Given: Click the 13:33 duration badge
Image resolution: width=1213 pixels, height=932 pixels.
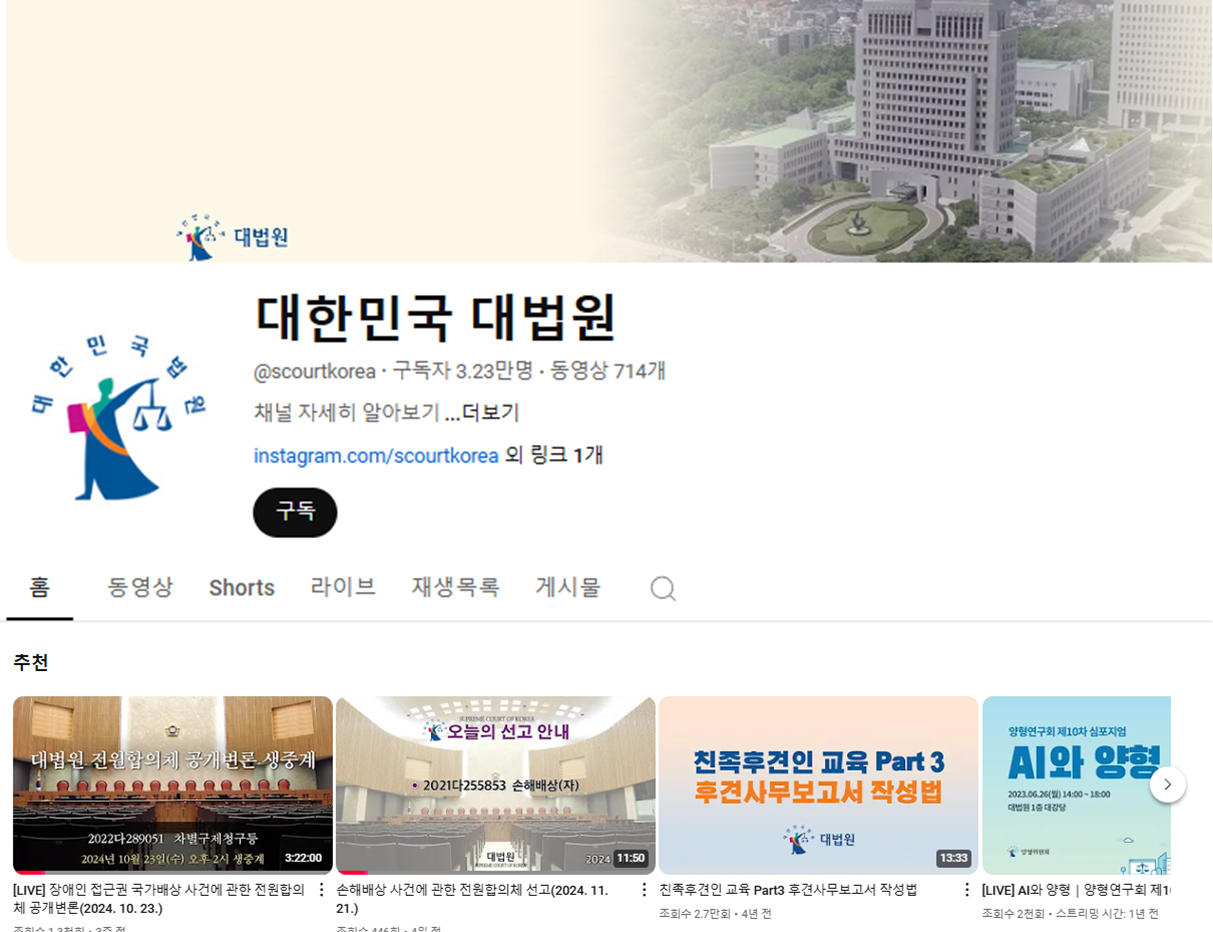Looking at the screenshot, I should 953,858.
